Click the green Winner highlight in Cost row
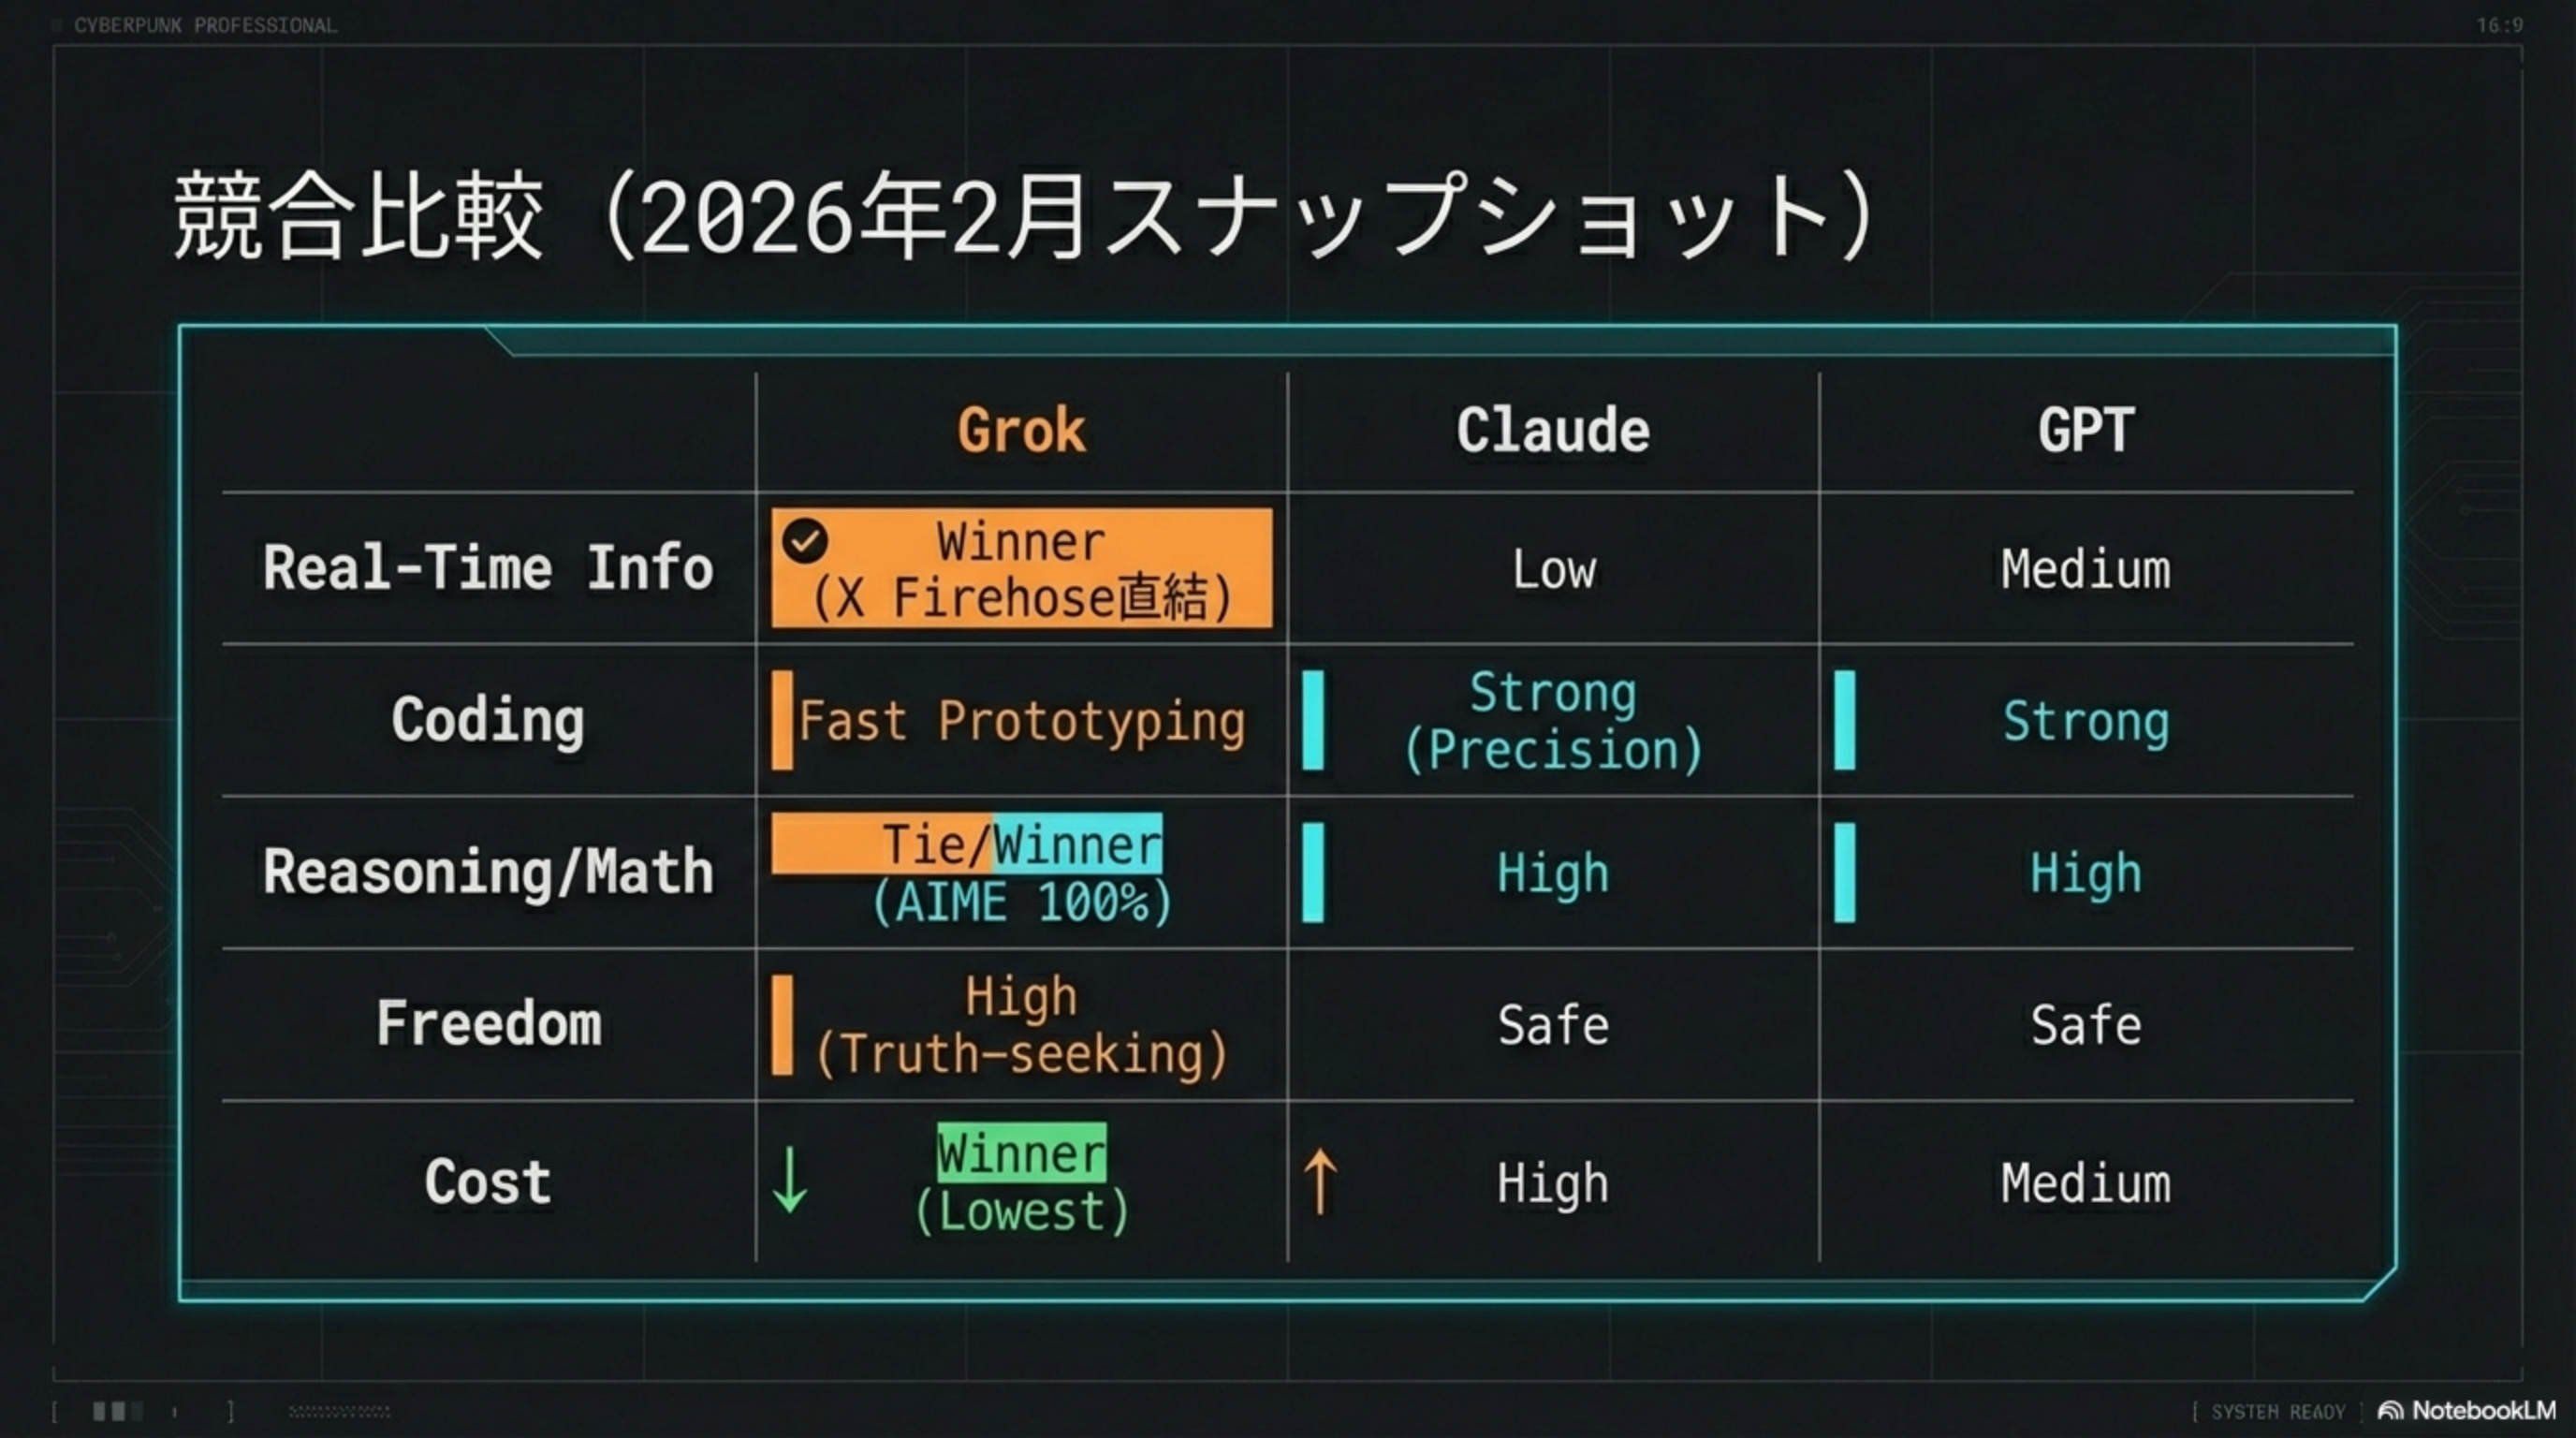2576x1438 pixels. tap(1021, 1153)
